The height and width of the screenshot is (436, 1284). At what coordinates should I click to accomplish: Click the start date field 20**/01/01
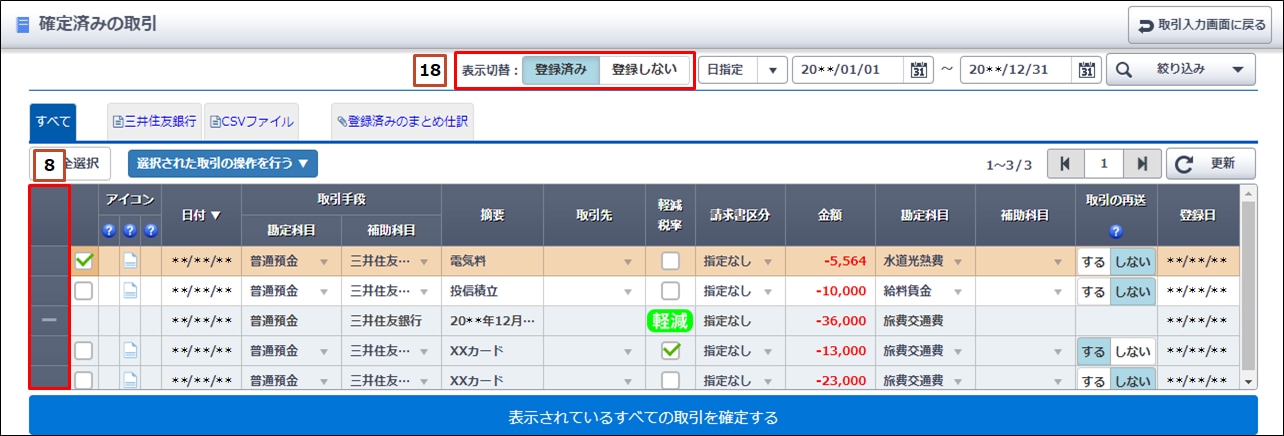[x=850, y=70]
